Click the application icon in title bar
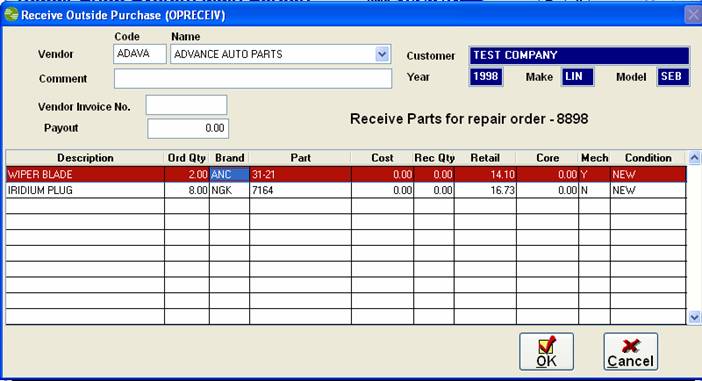The image size is (702, 381). click(x=11, y=14)
